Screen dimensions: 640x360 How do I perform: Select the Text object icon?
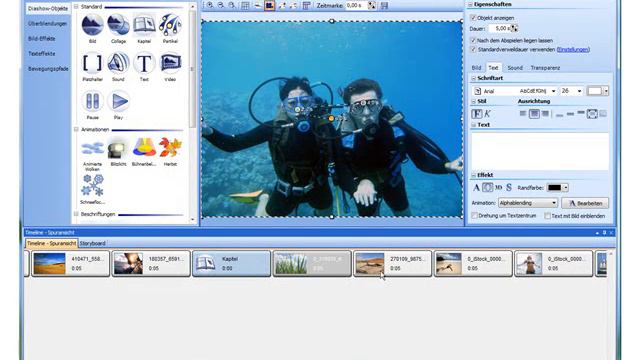[x=144, y=63]
